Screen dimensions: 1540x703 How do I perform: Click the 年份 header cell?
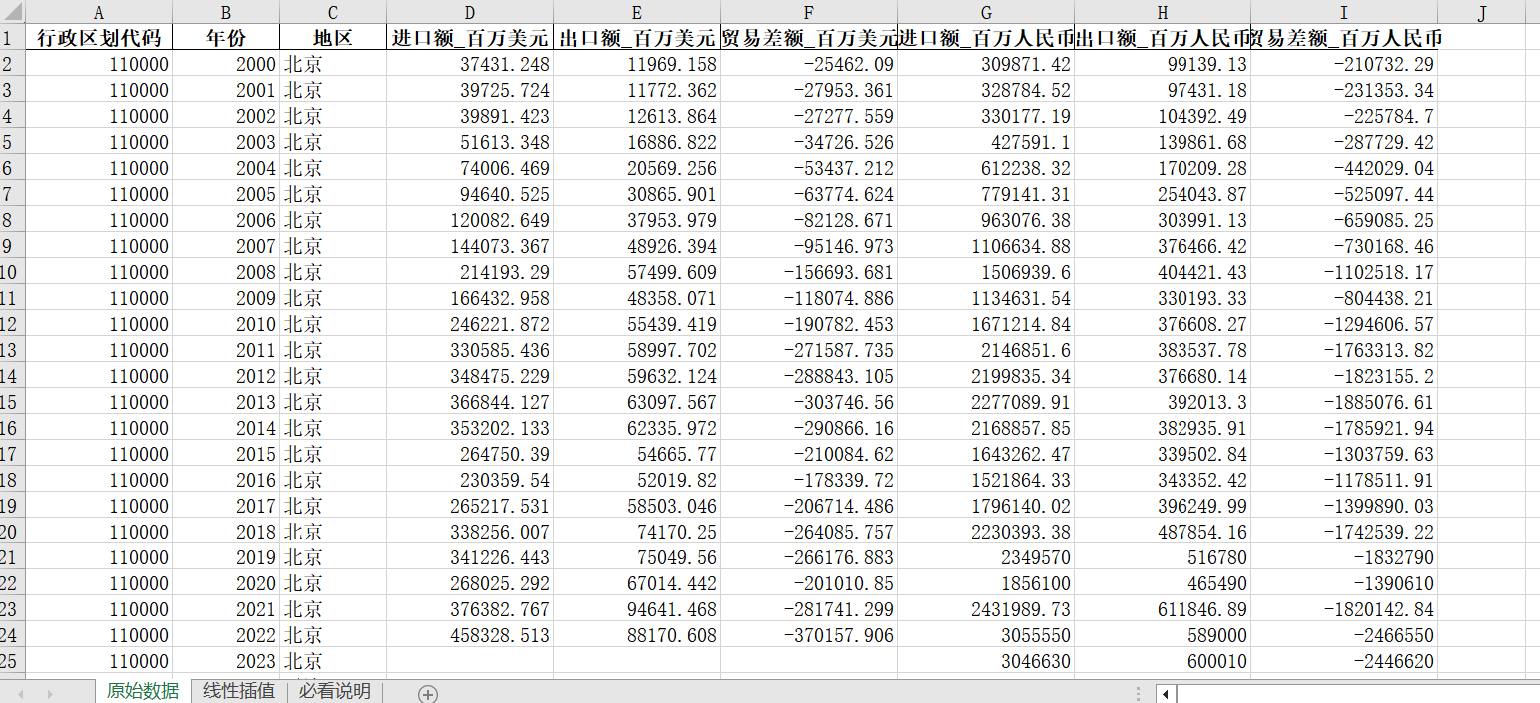(226, 38)
